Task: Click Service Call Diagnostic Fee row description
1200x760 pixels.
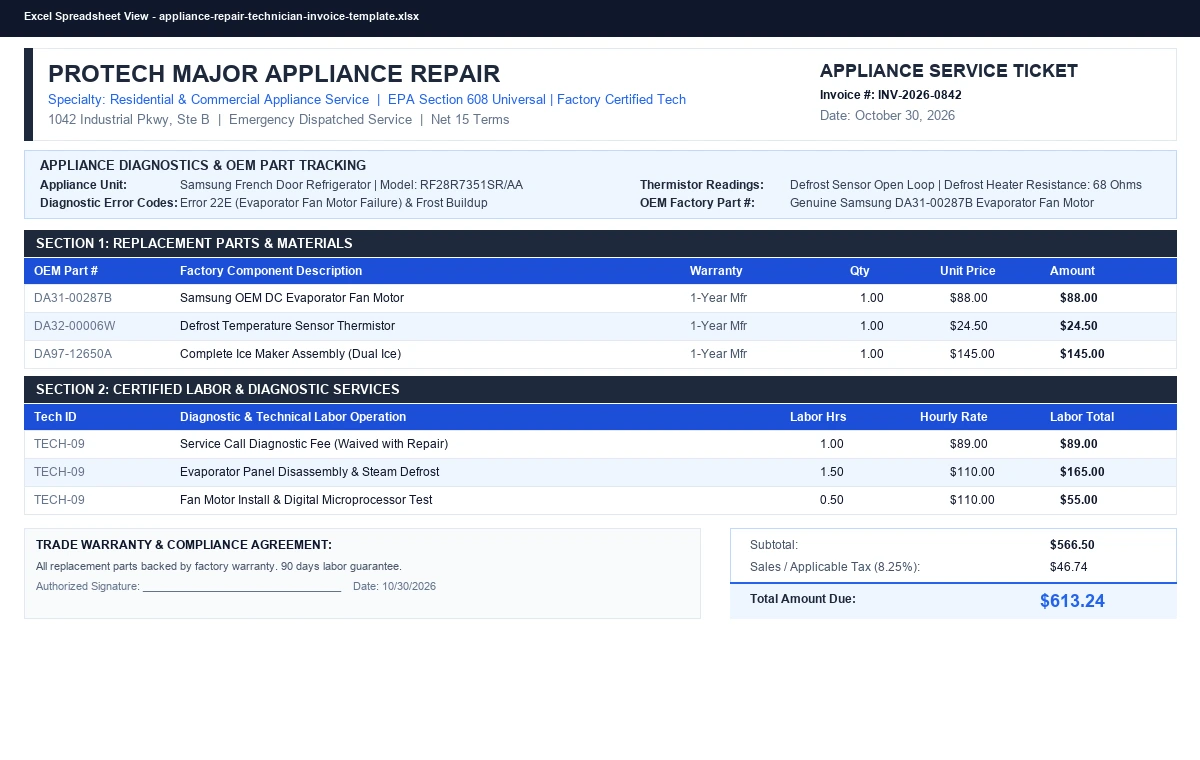Action: (314, 444)
